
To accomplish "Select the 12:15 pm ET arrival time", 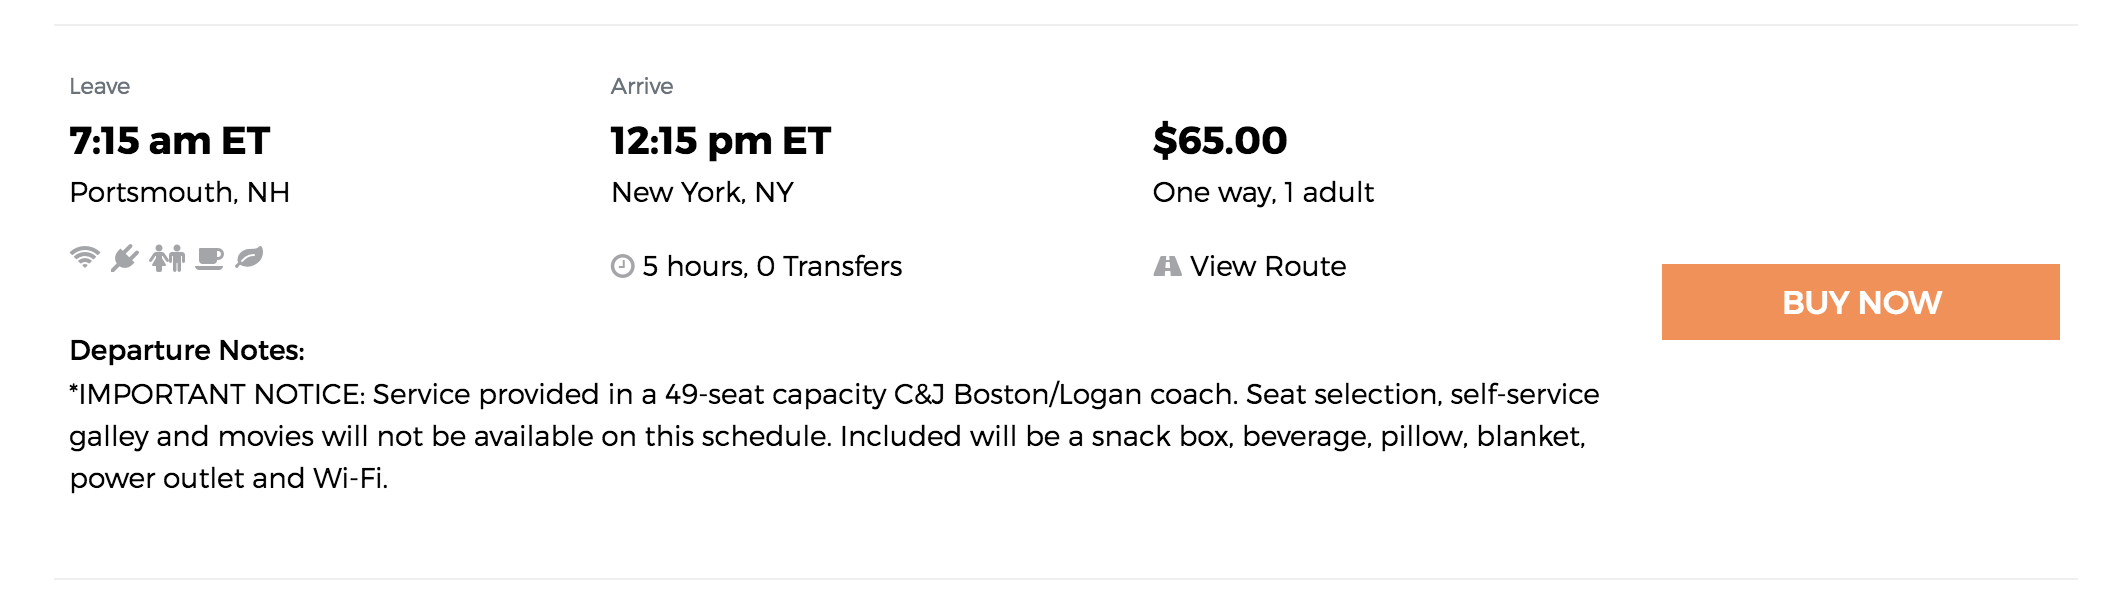I will 721,141.
